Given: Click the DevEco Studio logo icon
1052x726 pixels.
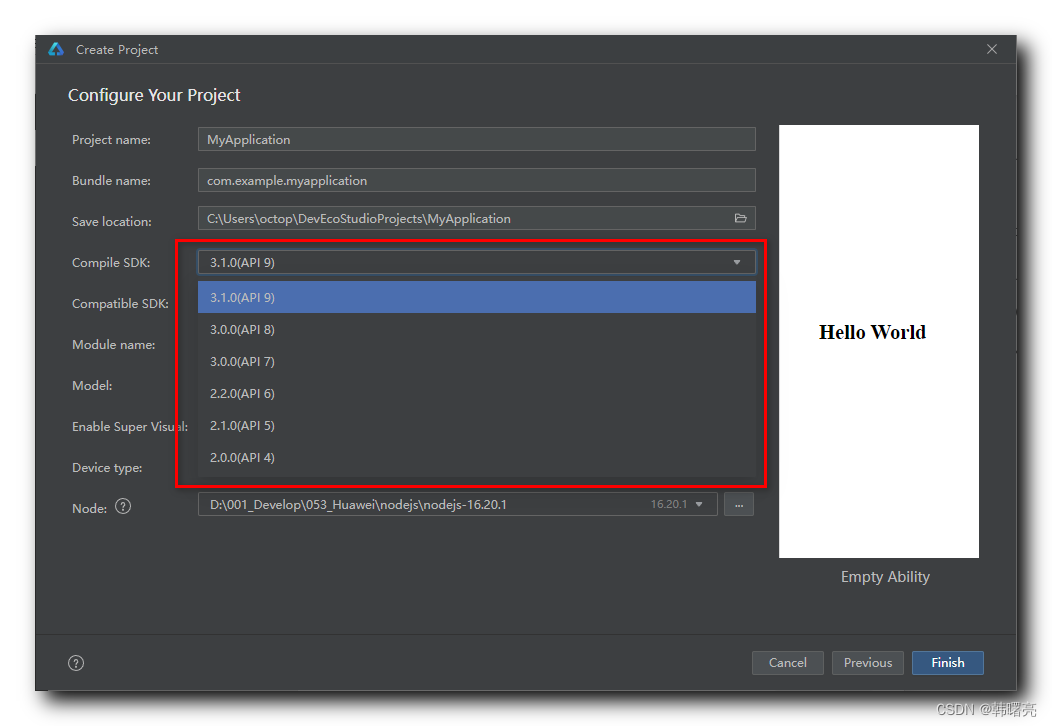Looking at the screenshot, I should point(56,49).
